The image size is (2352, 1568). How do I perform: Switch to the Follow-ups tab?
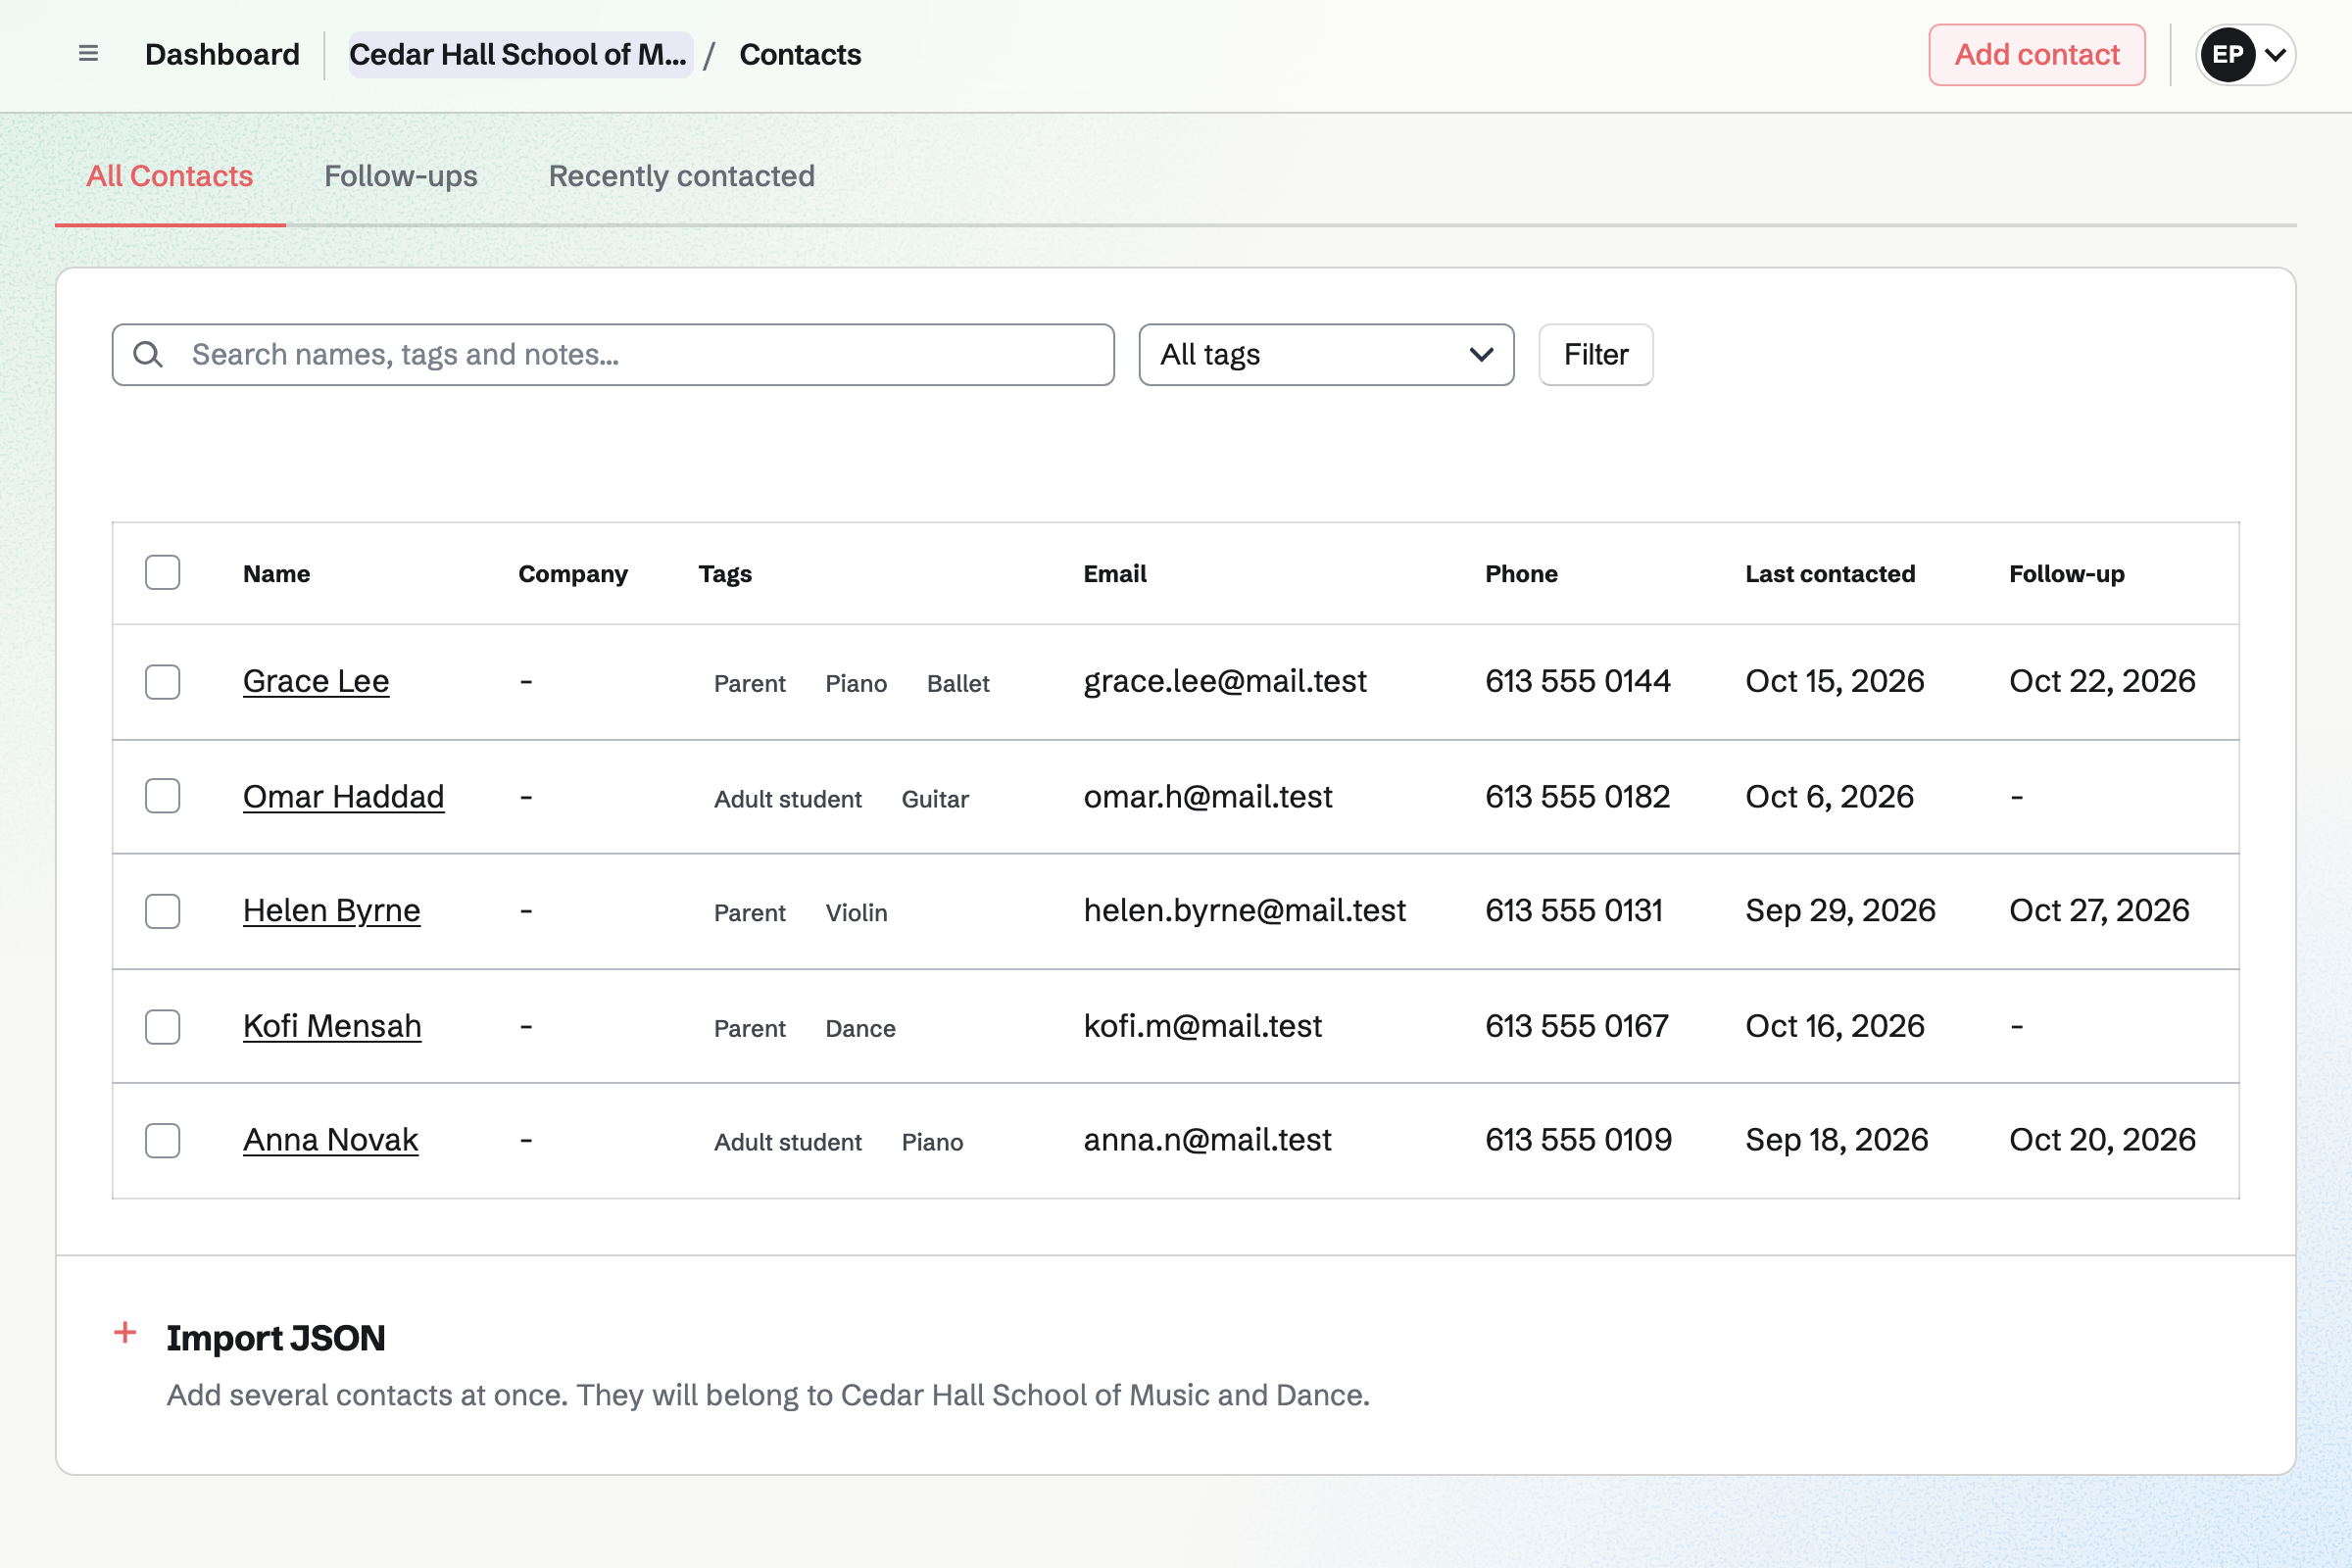point(401,176)
